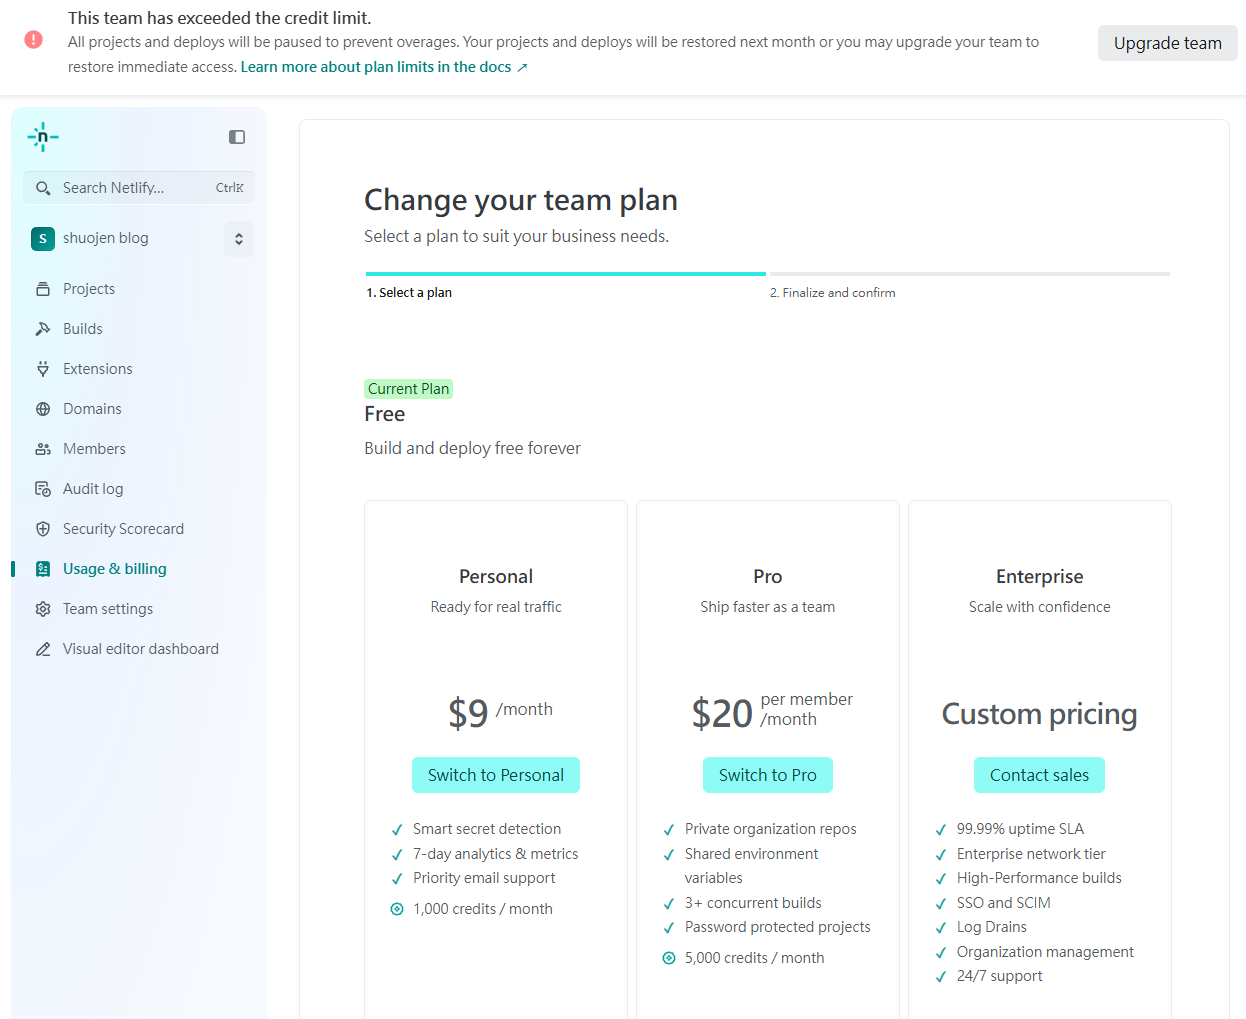Click the Extensions plug icon

(x=43, y=369)
